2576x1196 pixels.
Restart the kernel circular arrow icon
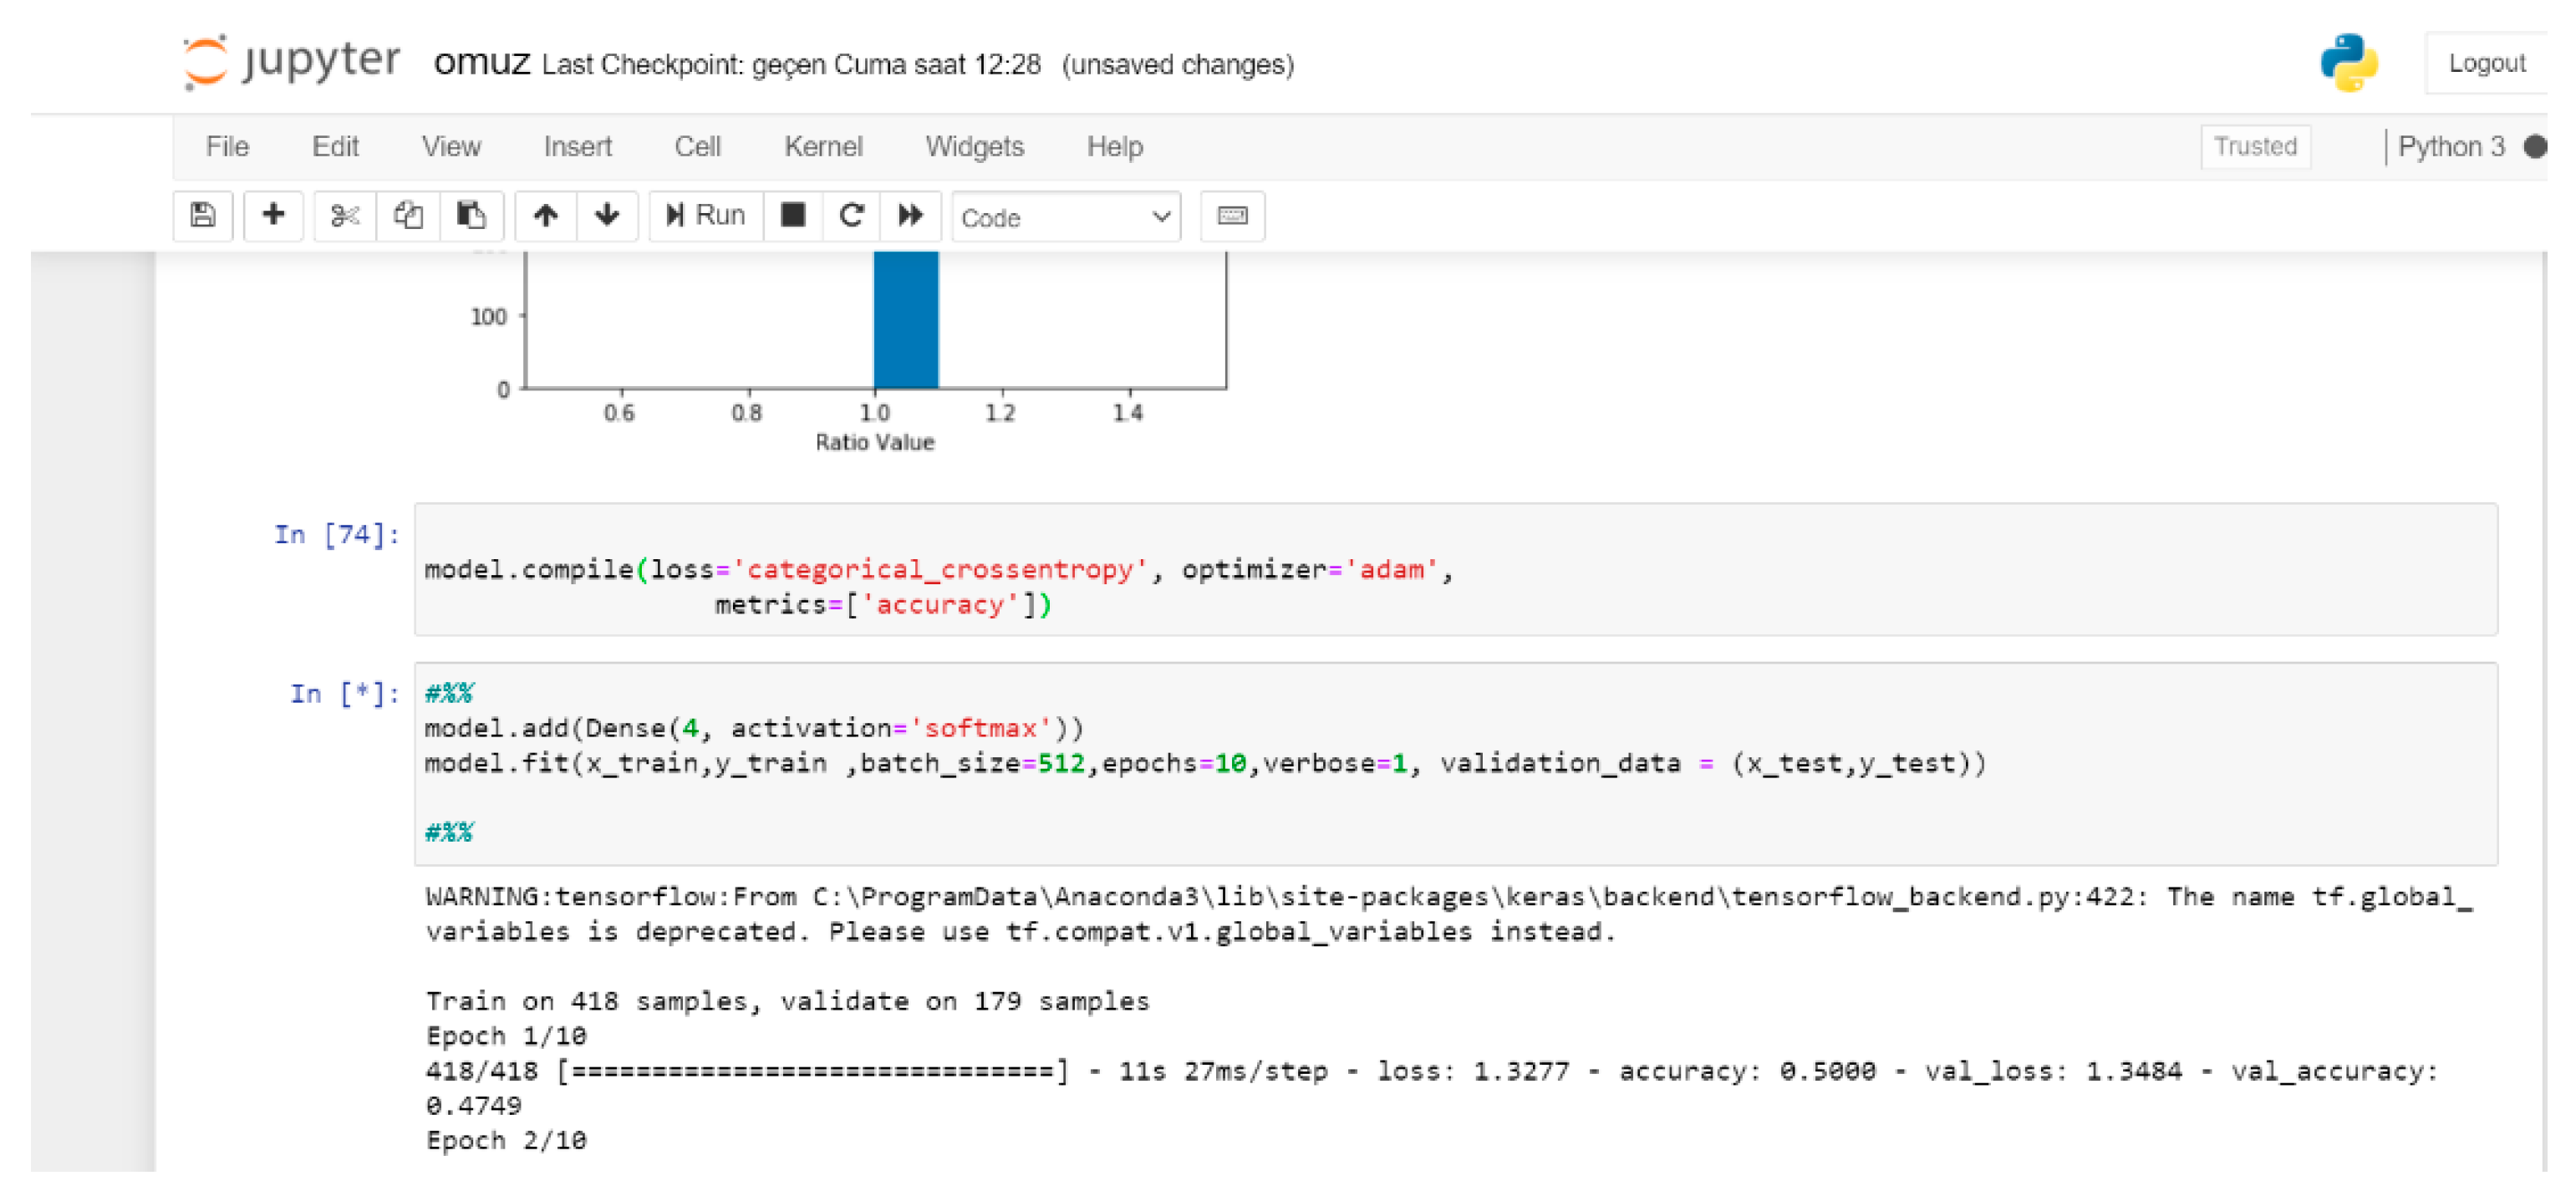pyautogui.click(x=851, y=215)
